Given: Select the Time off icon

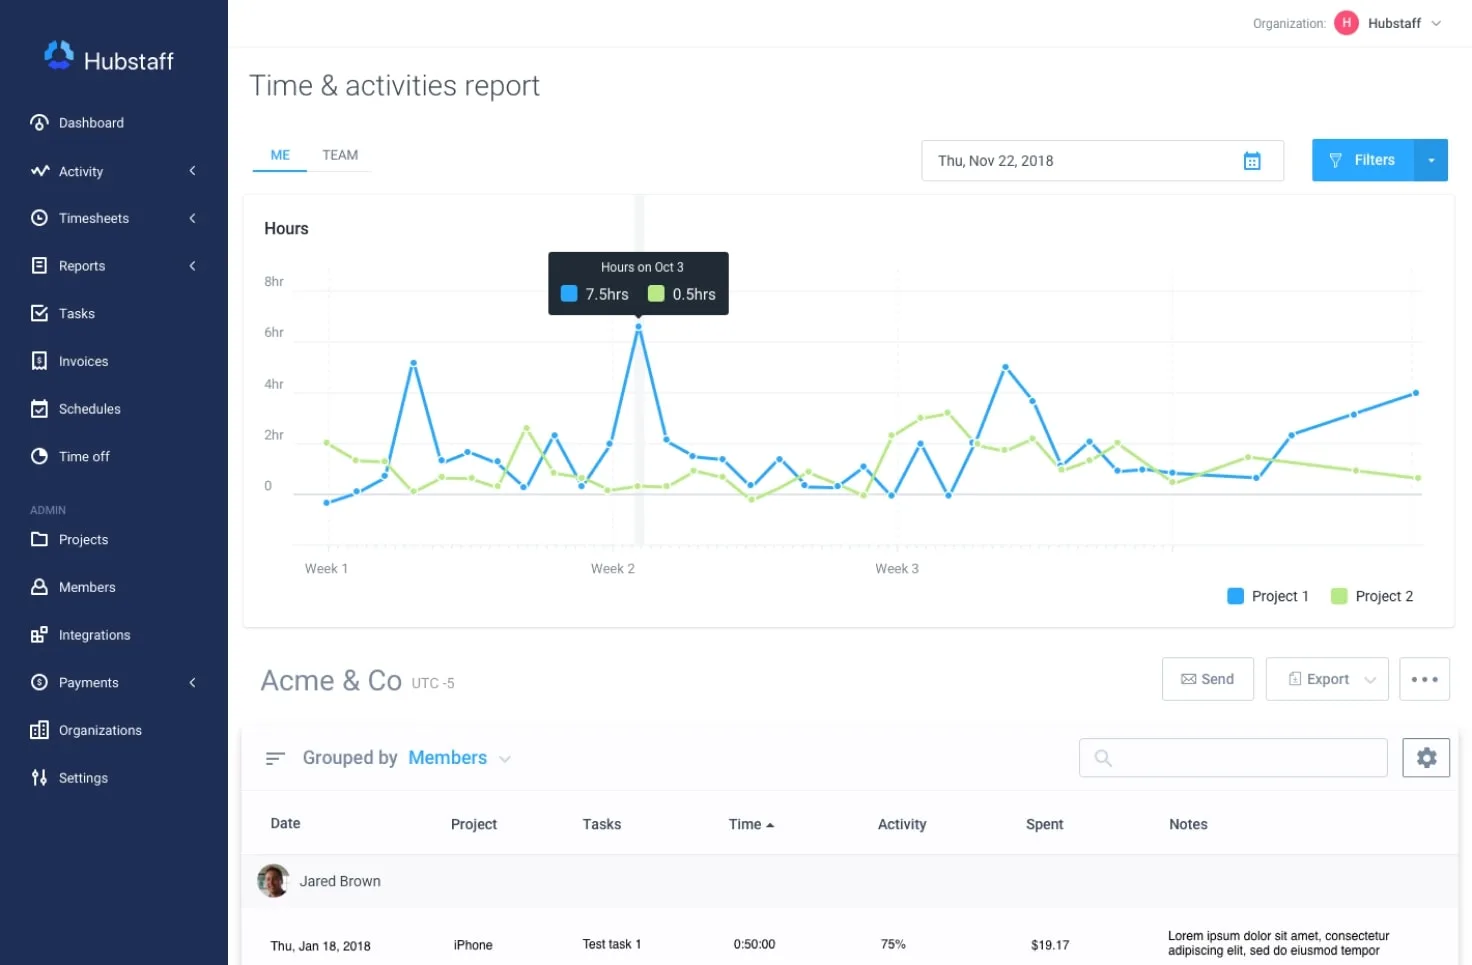Looking at the screenshot, I should click(x=39, y=456).
